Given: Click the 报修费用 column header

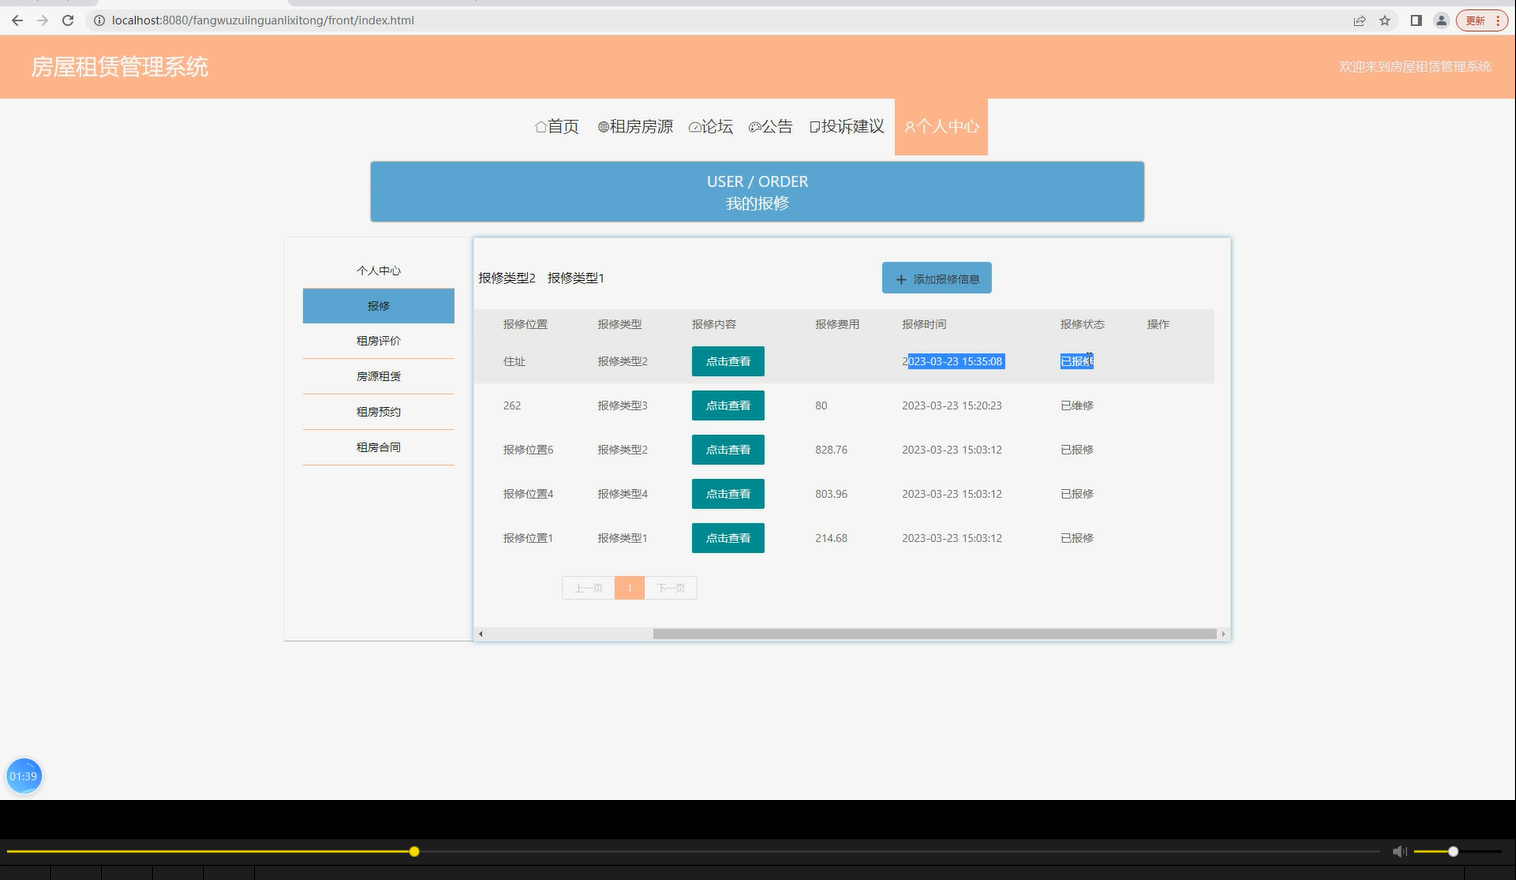Looking at the screenshot, I should tap(837, 324).
